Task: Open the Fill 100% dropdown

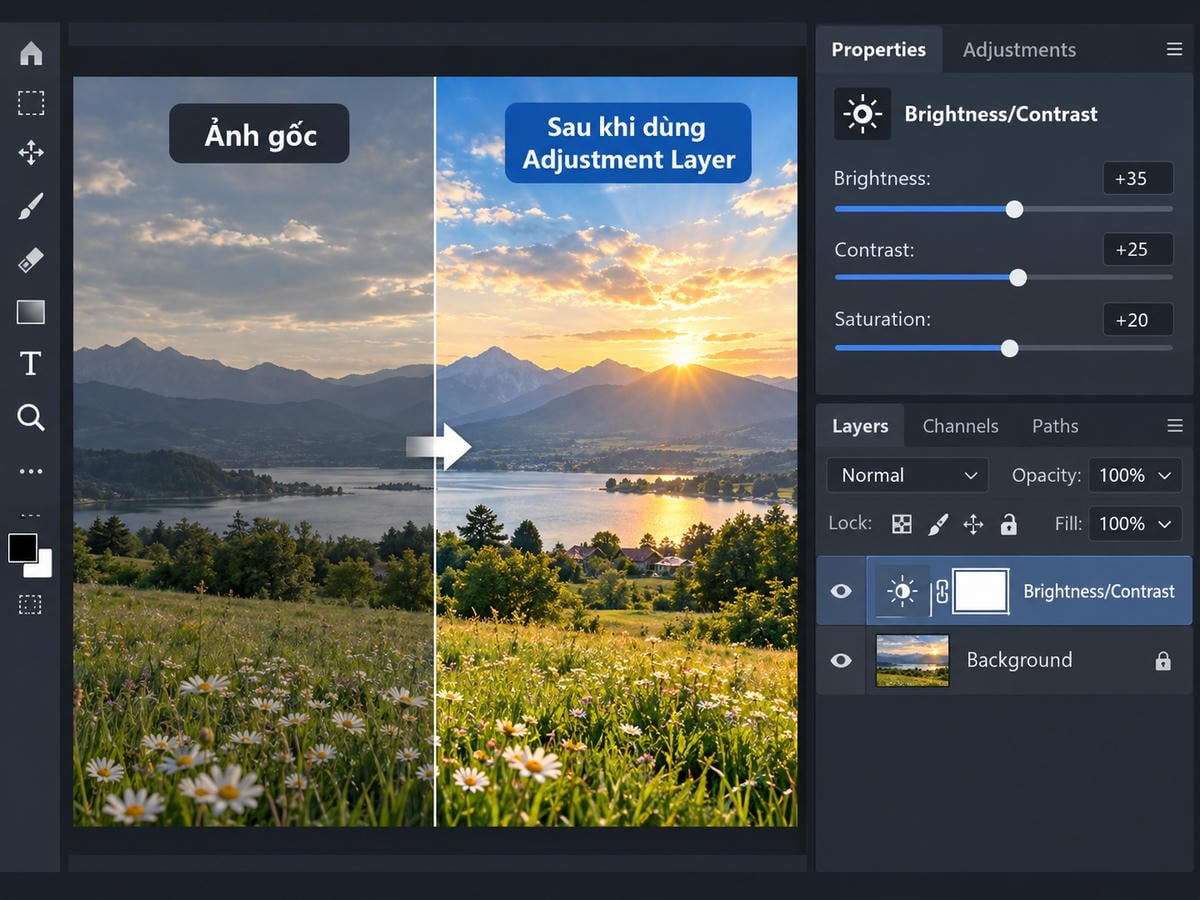Action: click(x=1135, y=523)
